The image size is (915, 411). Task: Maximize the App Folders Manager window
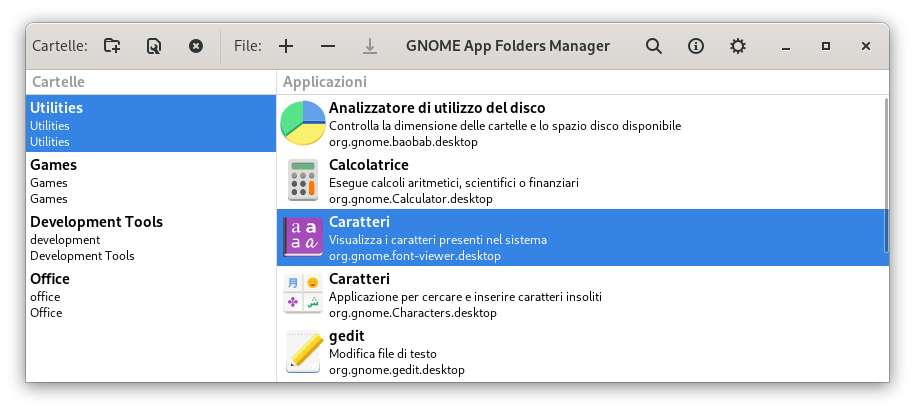826,46
